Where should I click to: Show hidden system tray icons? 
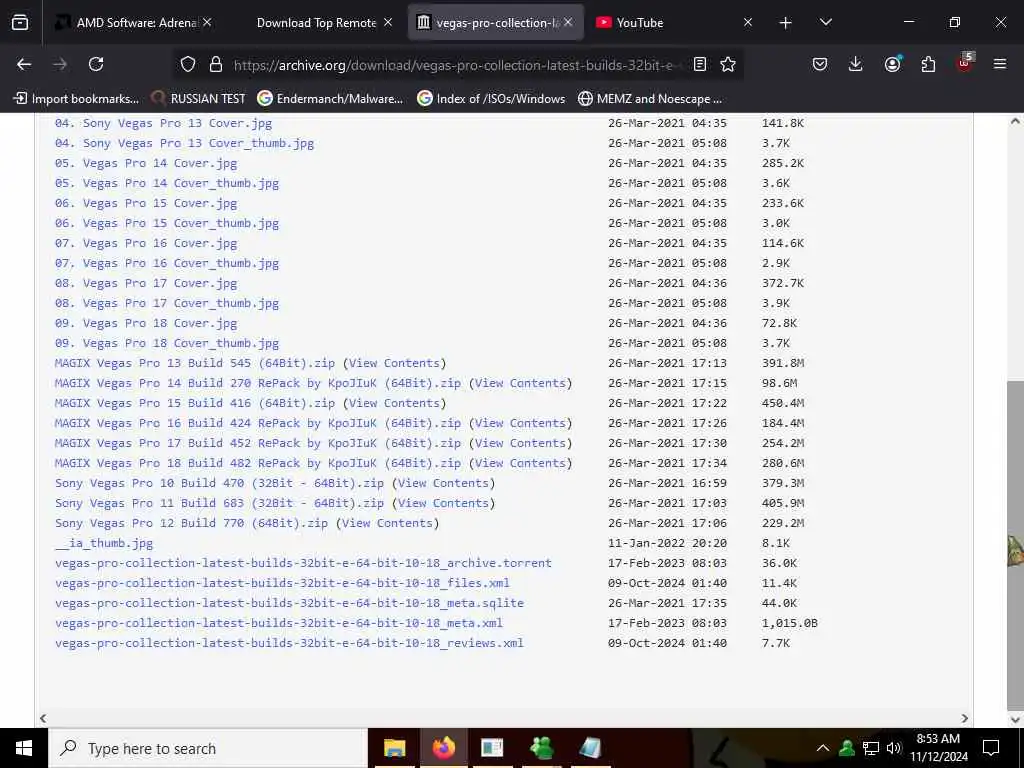coord(823,748)
